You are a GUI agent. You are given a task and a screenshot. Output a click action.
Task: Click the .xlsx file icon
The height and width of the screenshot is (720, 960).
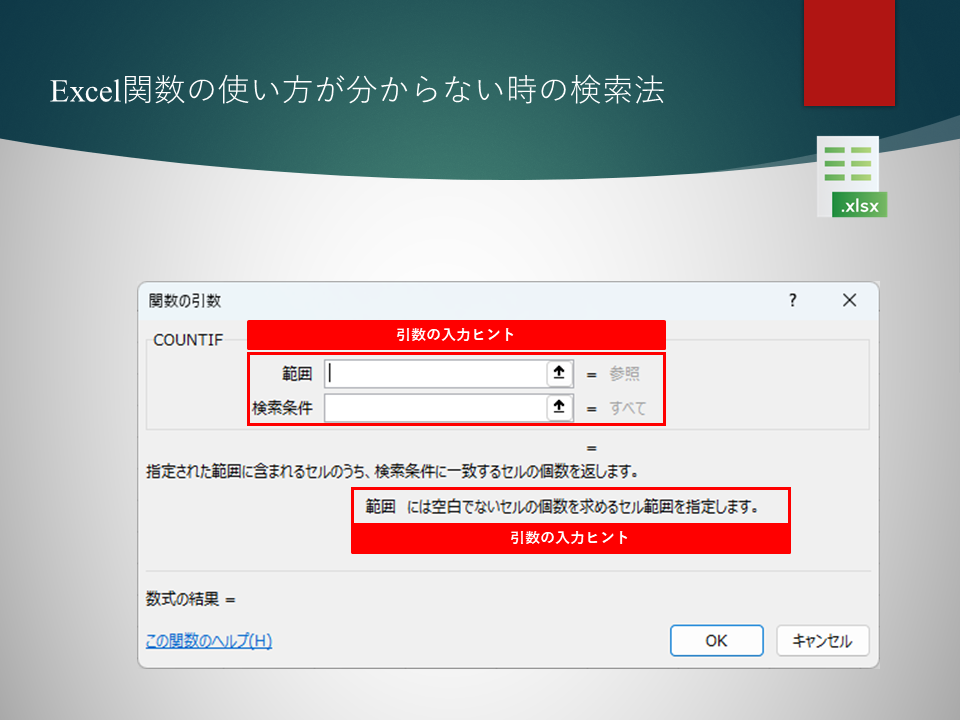[x=851, y=177]
